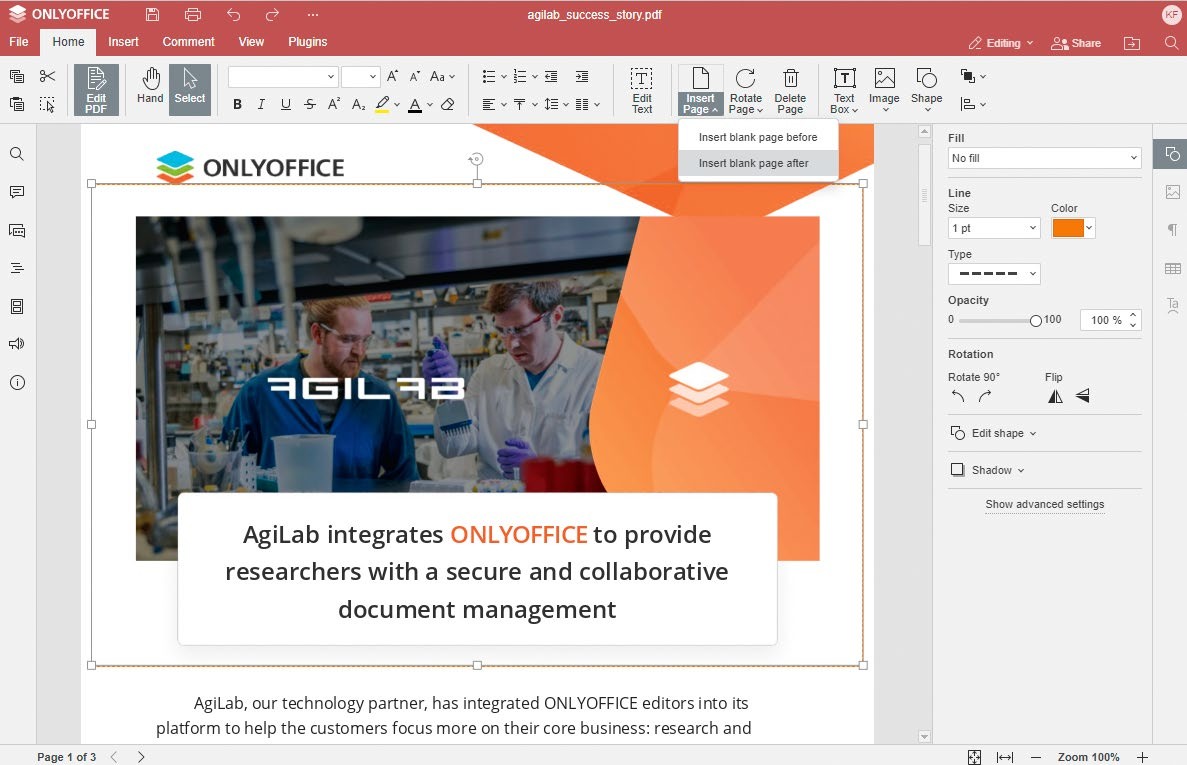The image size is (1187, 765).
Task: Click the Increase indent icon
Action: tap(581, 76)
